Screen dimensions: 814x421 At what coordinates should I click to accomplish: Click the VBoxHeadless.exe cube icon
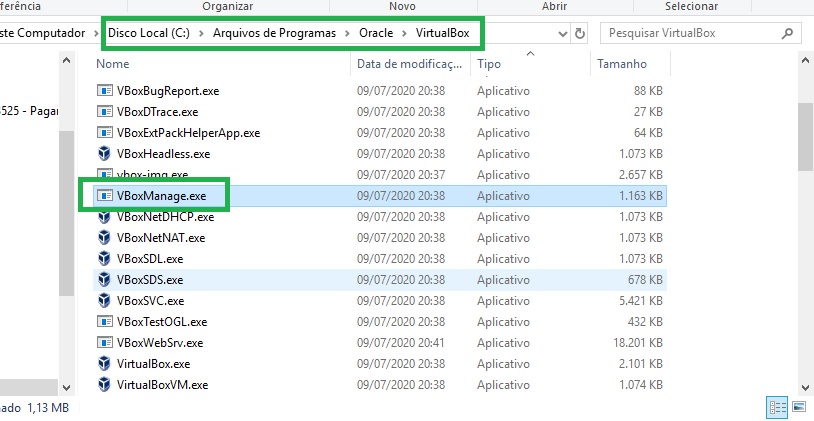pyautogui.click(x=105, y=154)
